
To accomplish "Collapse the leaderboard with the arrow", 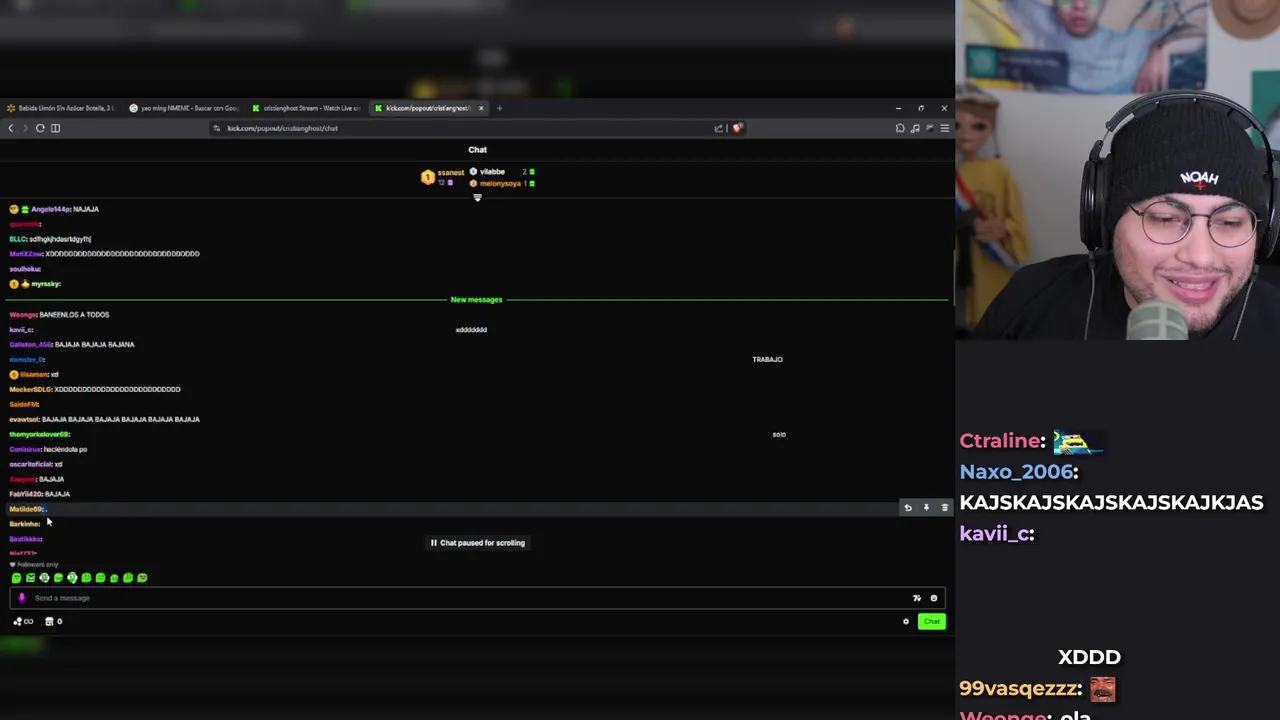I will coord(477,197).
